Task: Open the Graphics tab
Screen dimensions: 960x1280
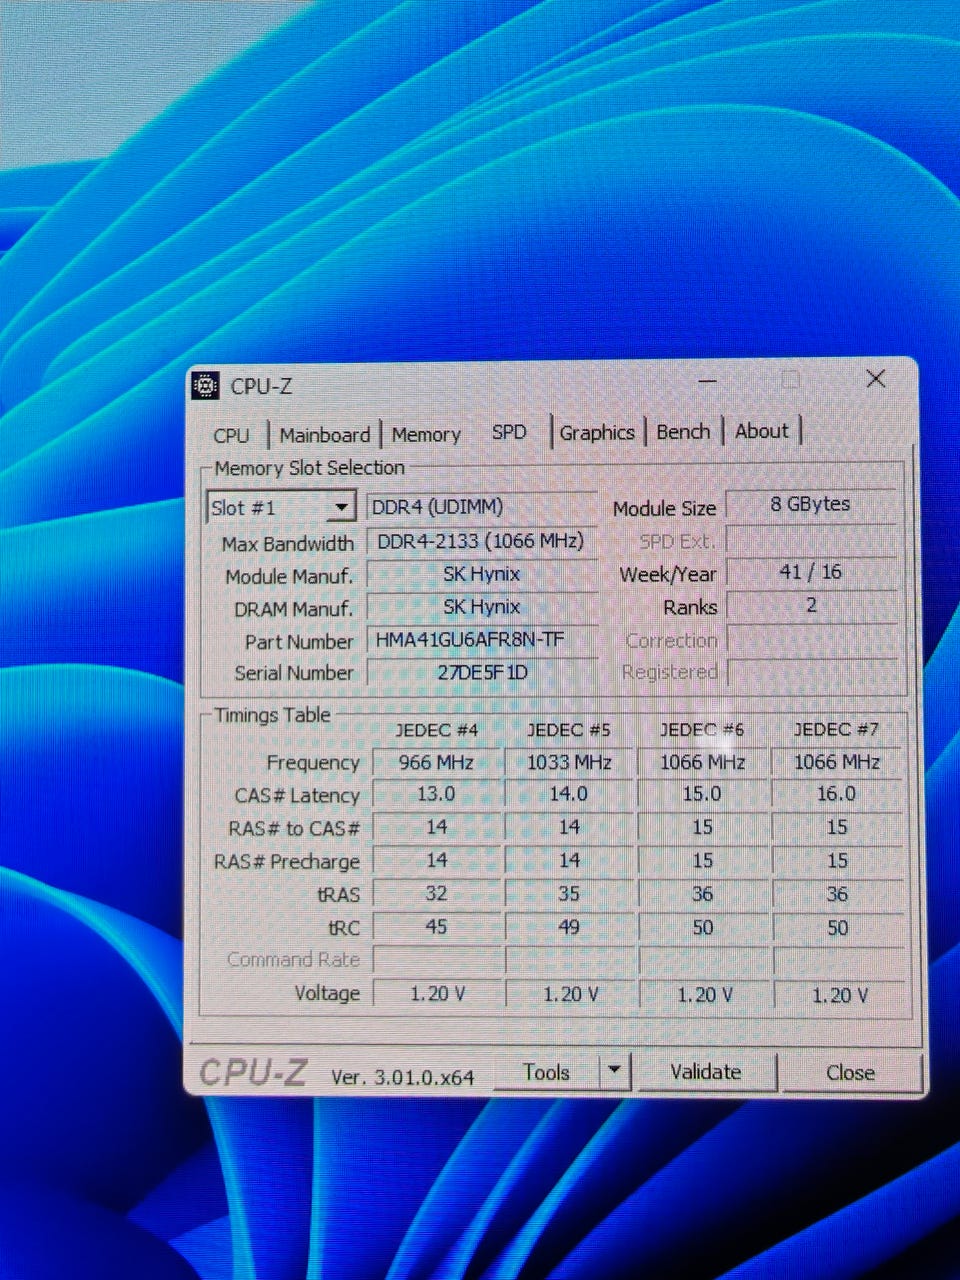Action: [597, 432]
